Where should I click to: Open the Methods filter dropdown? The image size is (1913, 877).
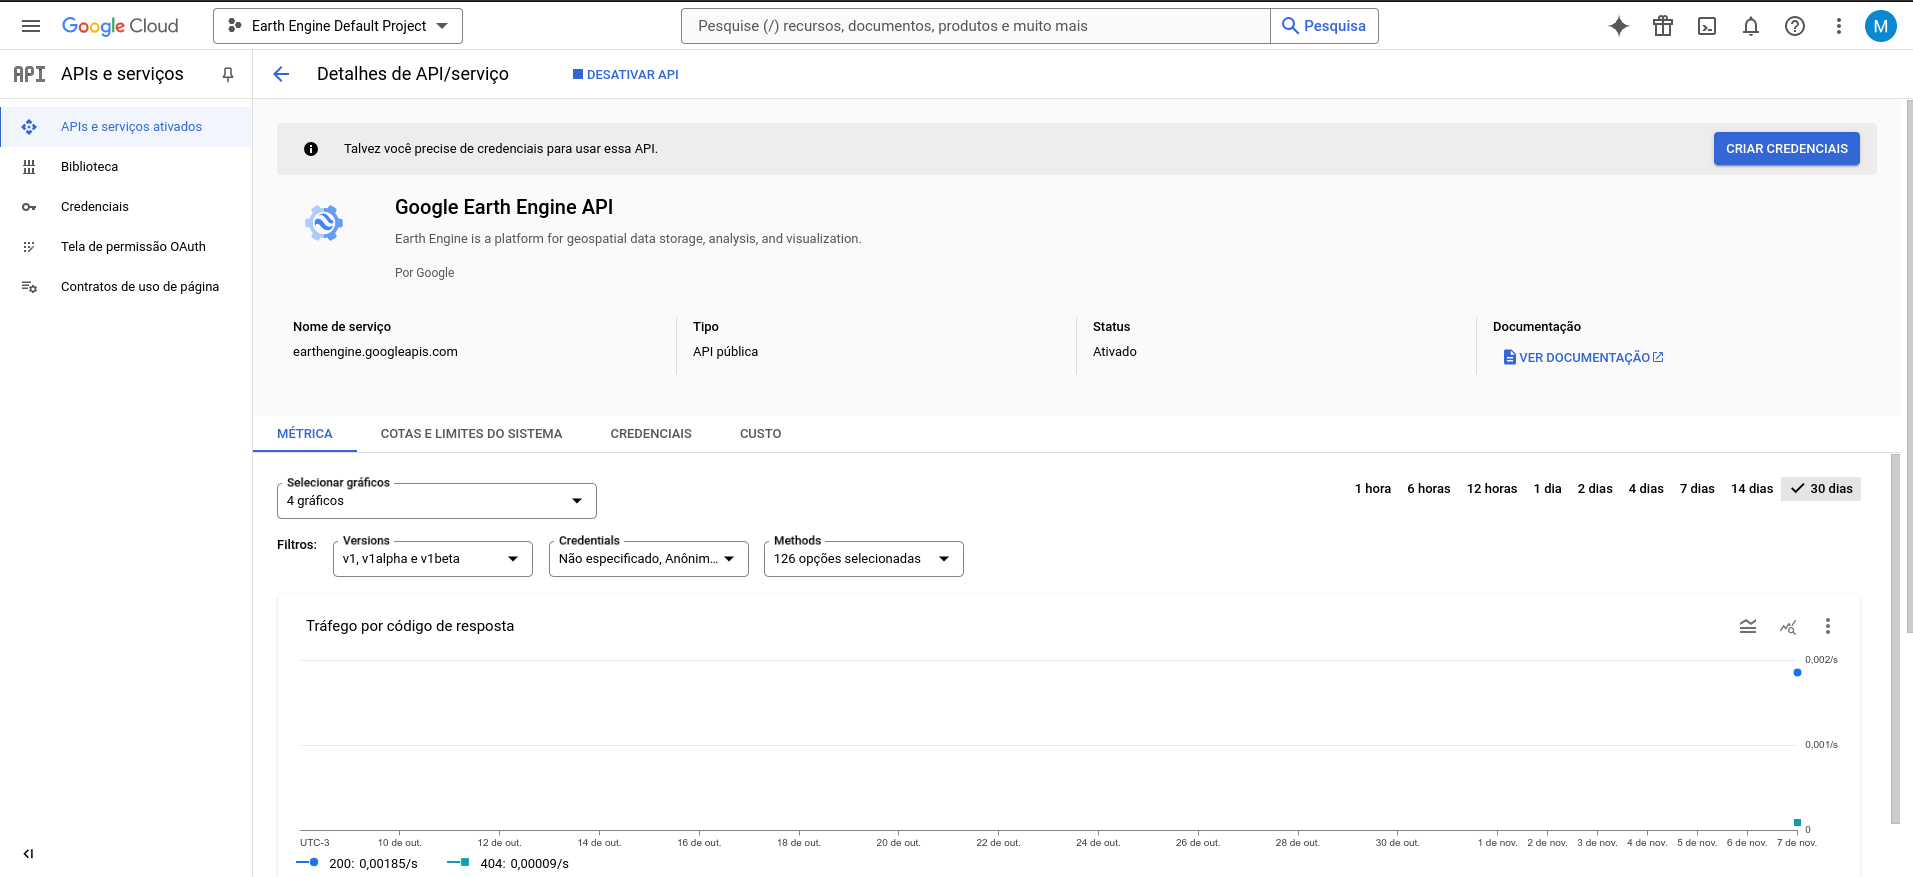point(864,559)
